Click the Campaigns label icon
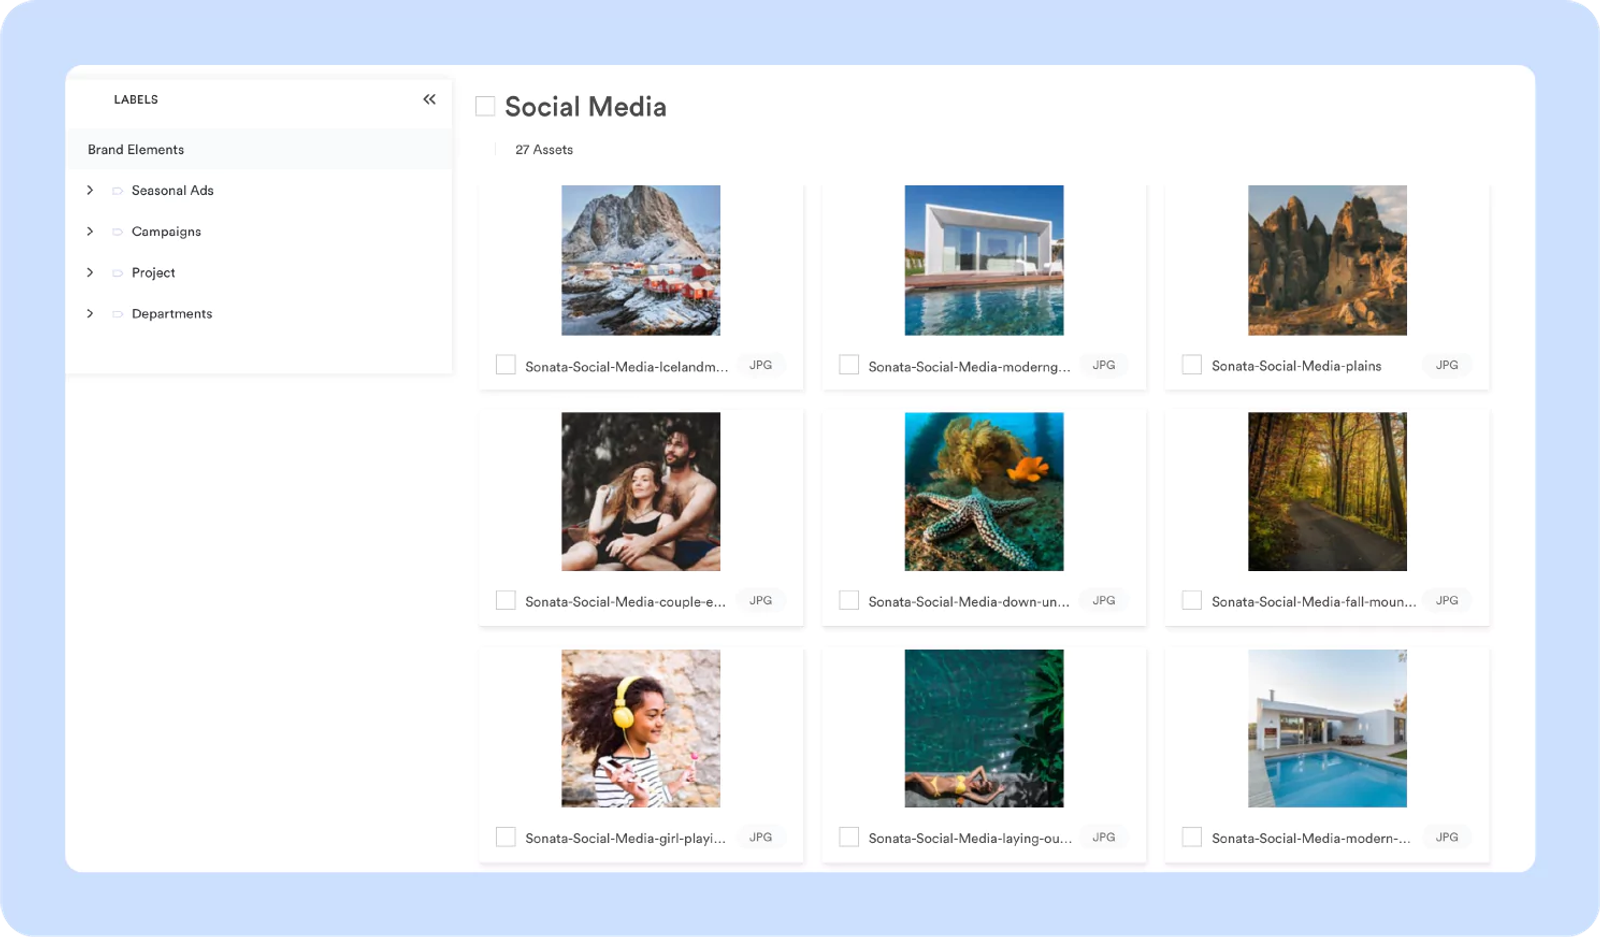 click(118, 232)
